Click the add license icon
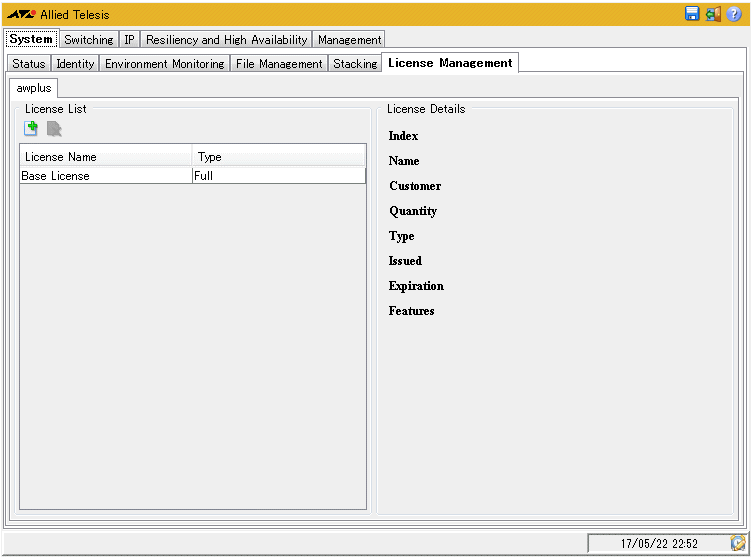Viewport: 752px width, 557px height. [31, 128]
